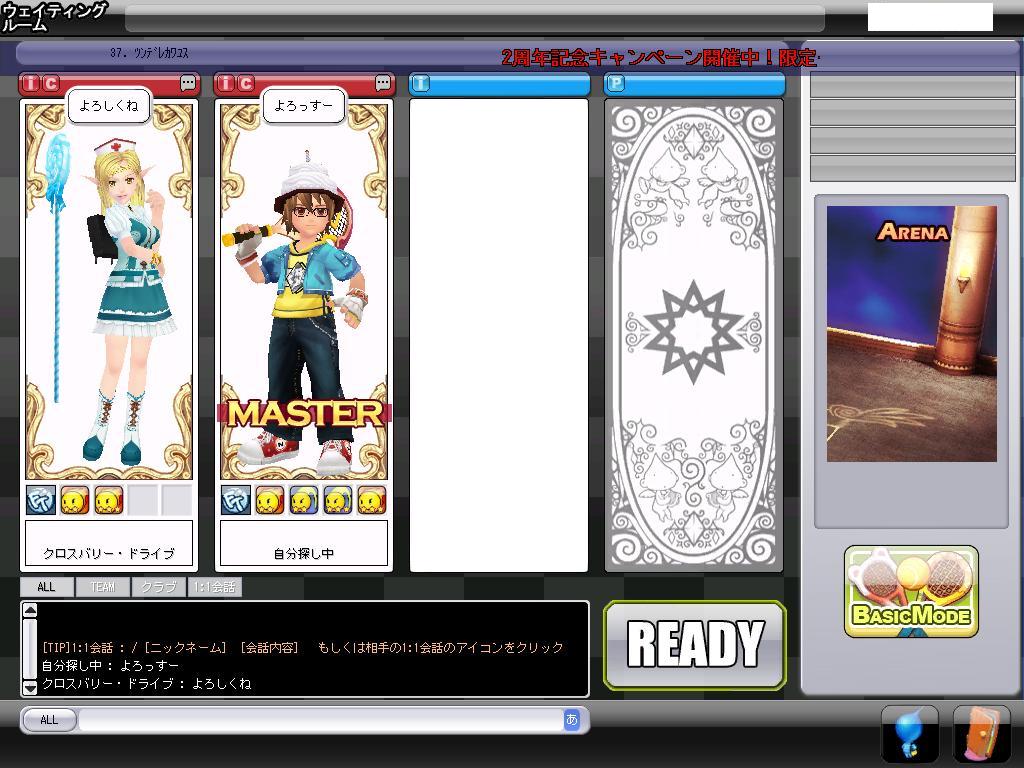Select the Arena court map thumbnail
This screenshot has height=768, width=1024.
(x=911, y=334)
